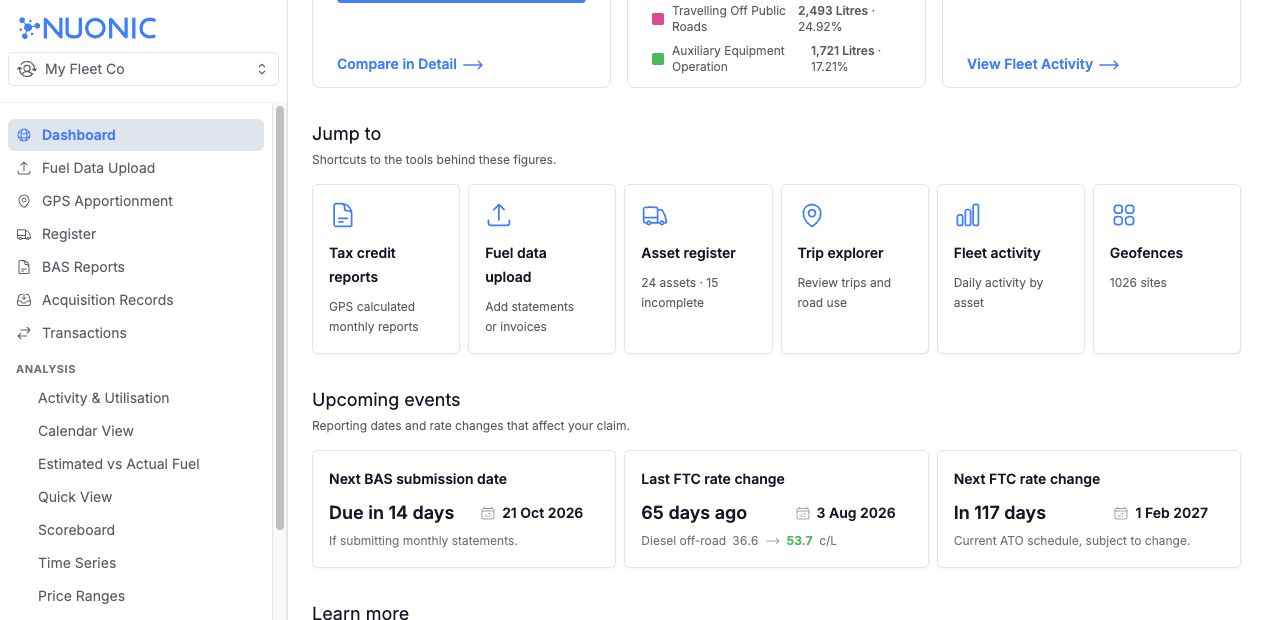This screenshot has width=1265, height=620.
Task: Click the '2,493 Litres' value
Action: point(832,11)
